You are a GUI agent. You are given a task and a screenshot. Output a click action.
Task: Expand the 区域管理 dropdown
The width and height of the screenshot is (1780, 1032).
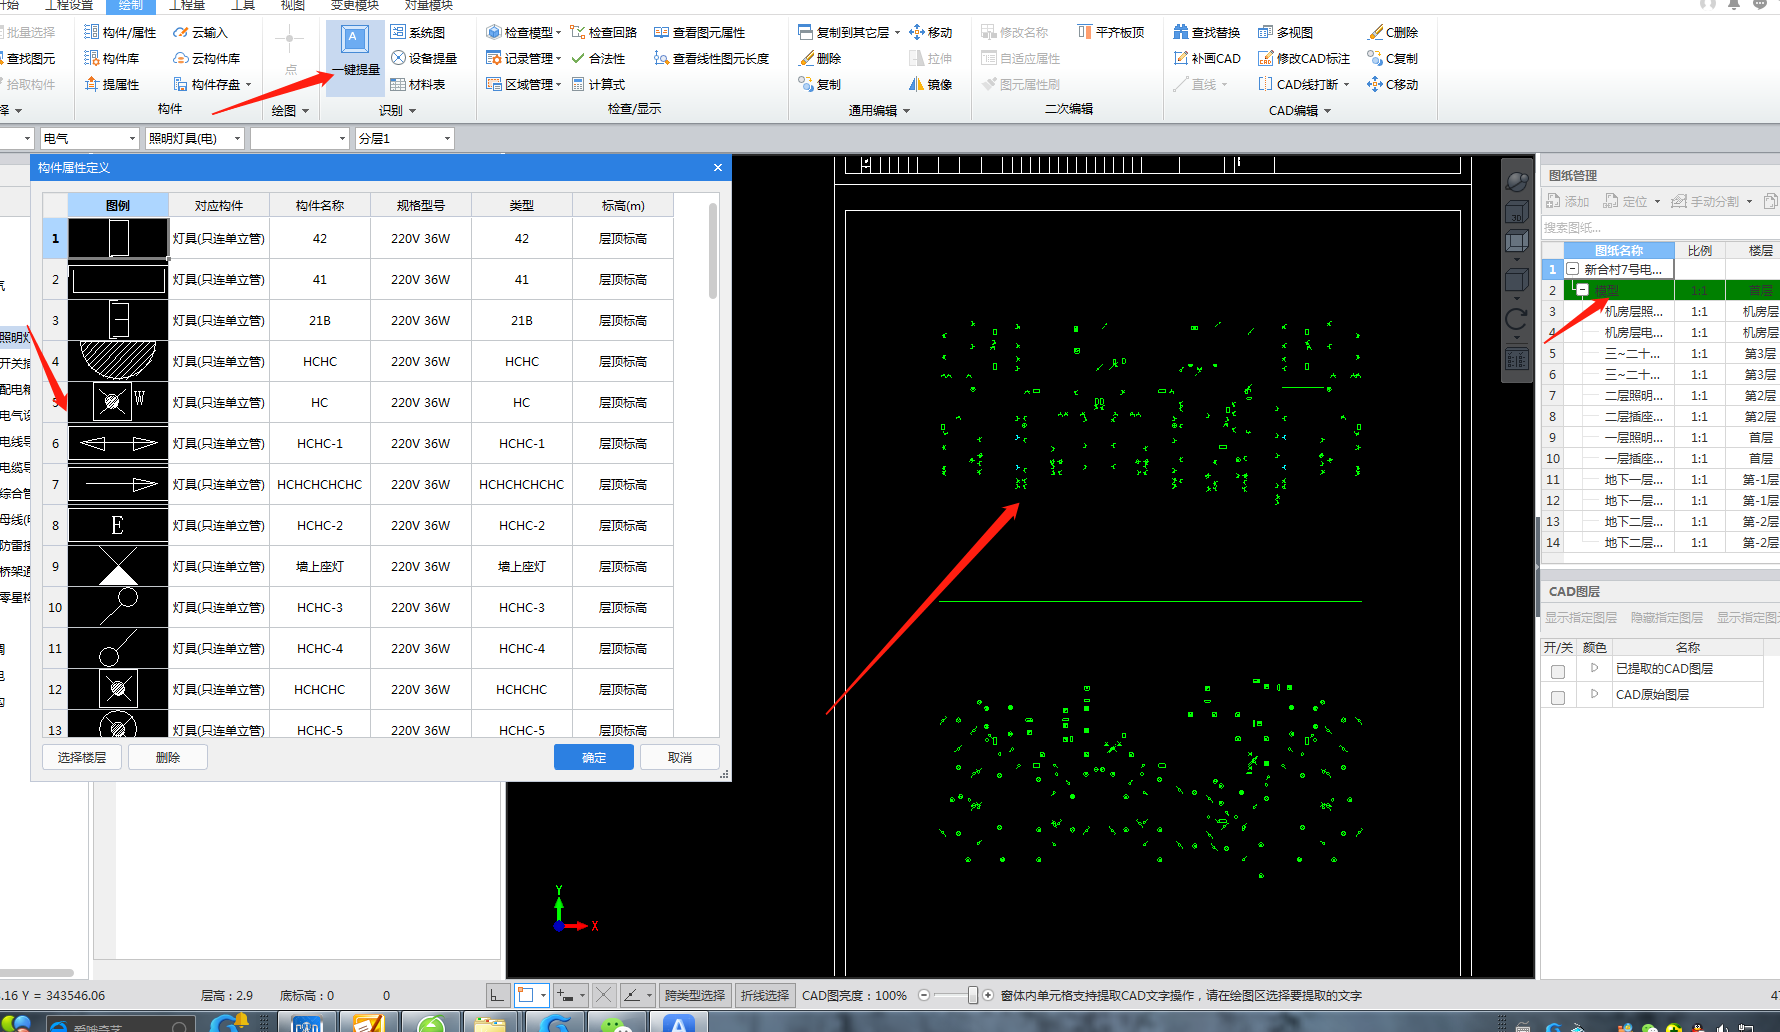558,85
